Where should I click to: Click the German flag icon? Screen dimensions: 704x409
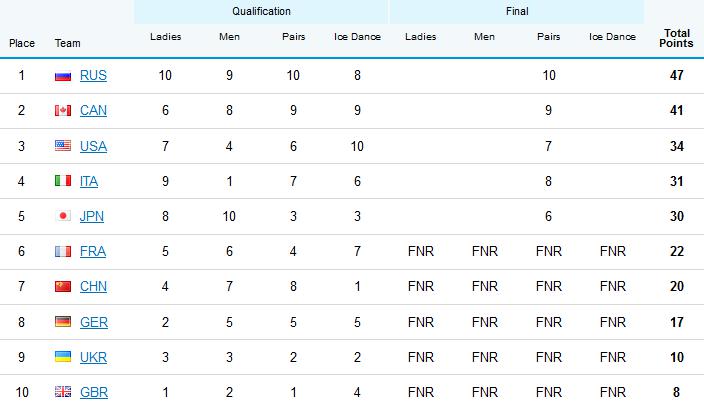click(63, 322)
